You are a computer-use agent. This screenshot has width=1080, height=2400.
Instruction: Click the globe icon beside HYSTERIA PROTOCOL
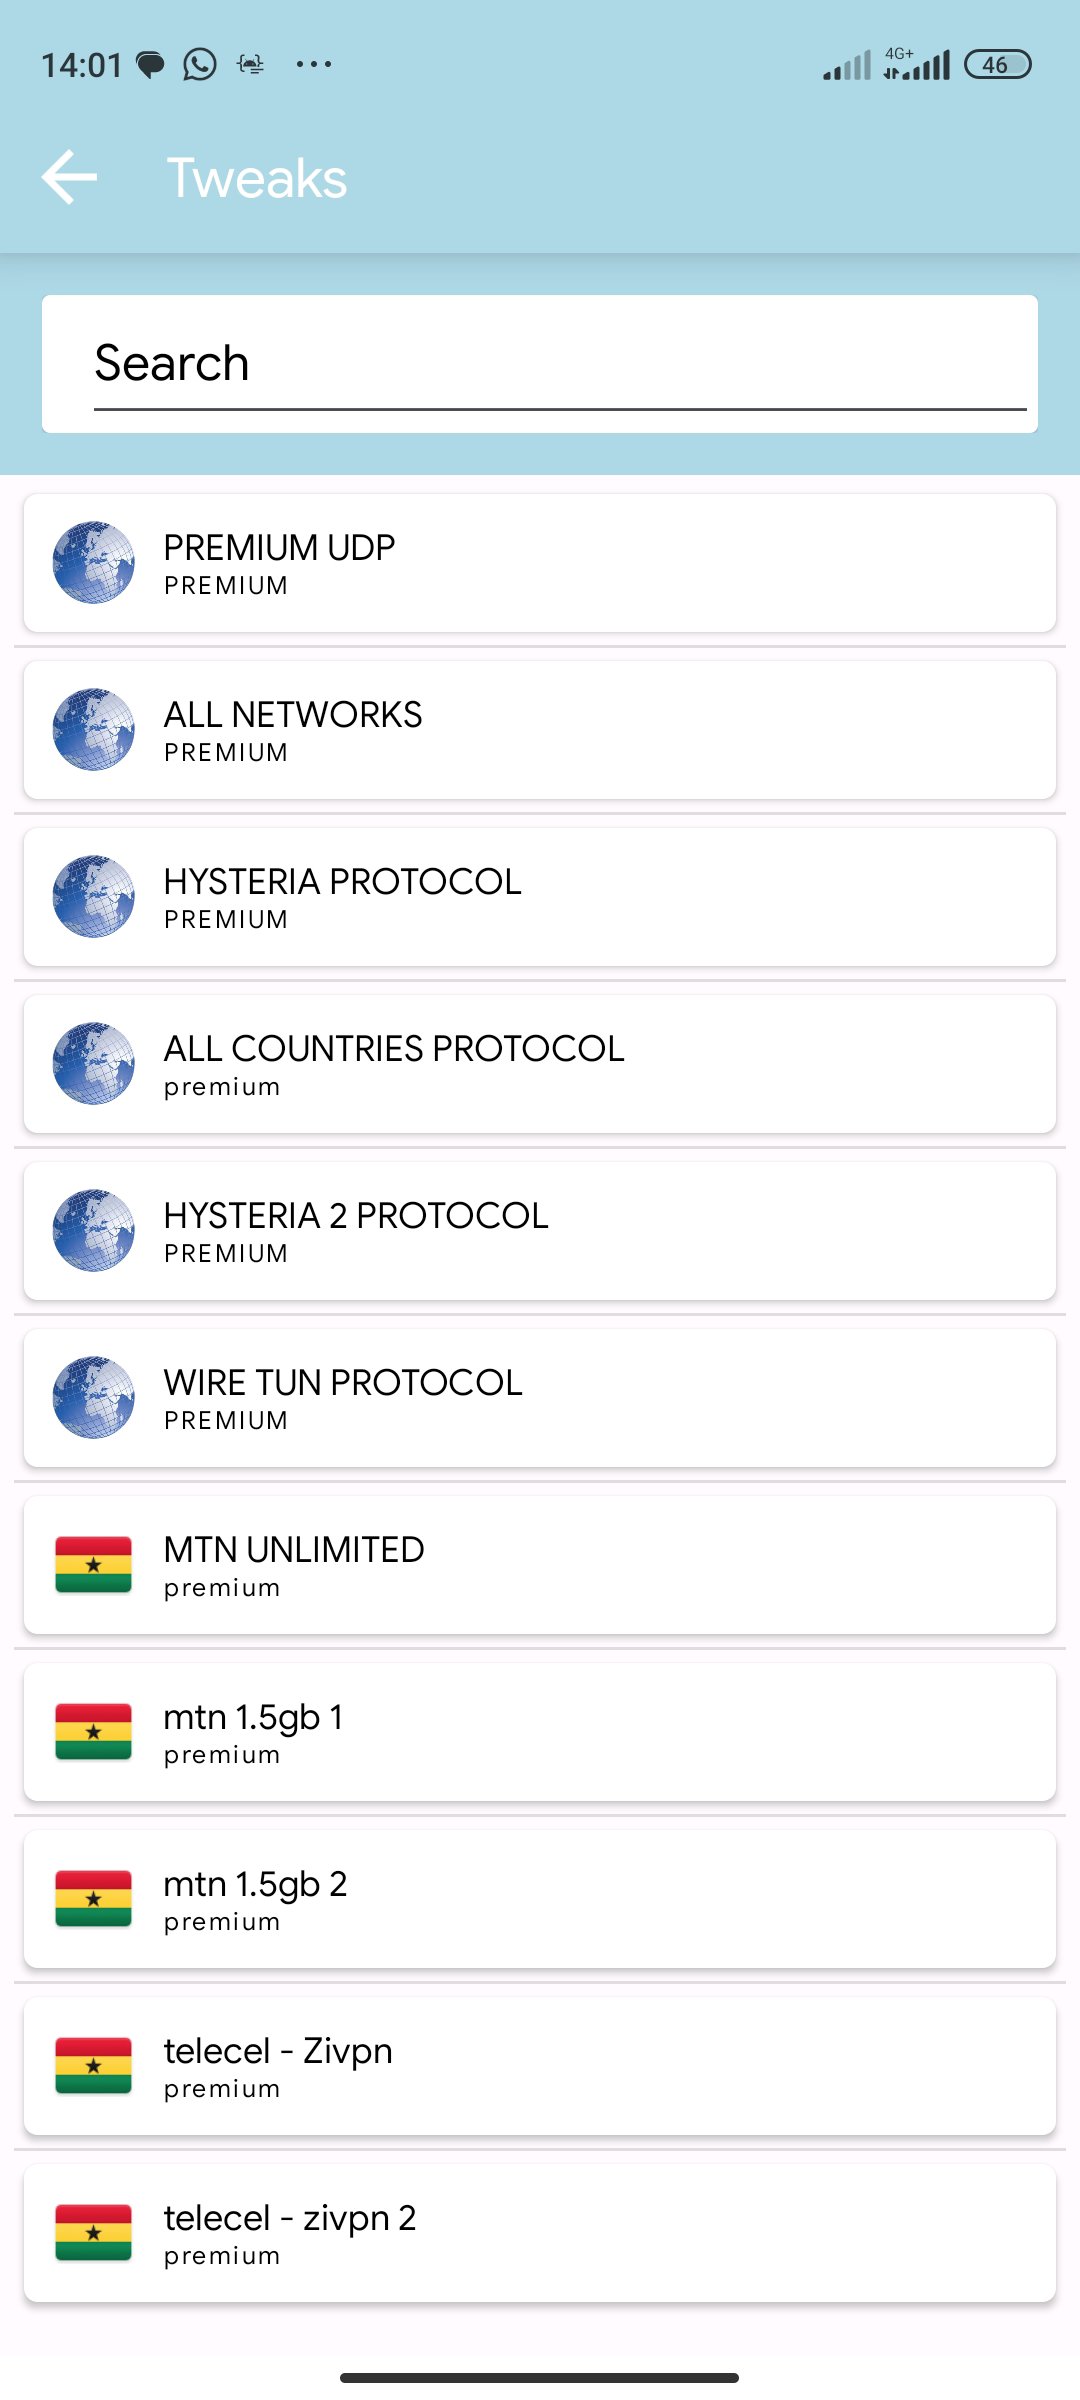tap(93, 896)
